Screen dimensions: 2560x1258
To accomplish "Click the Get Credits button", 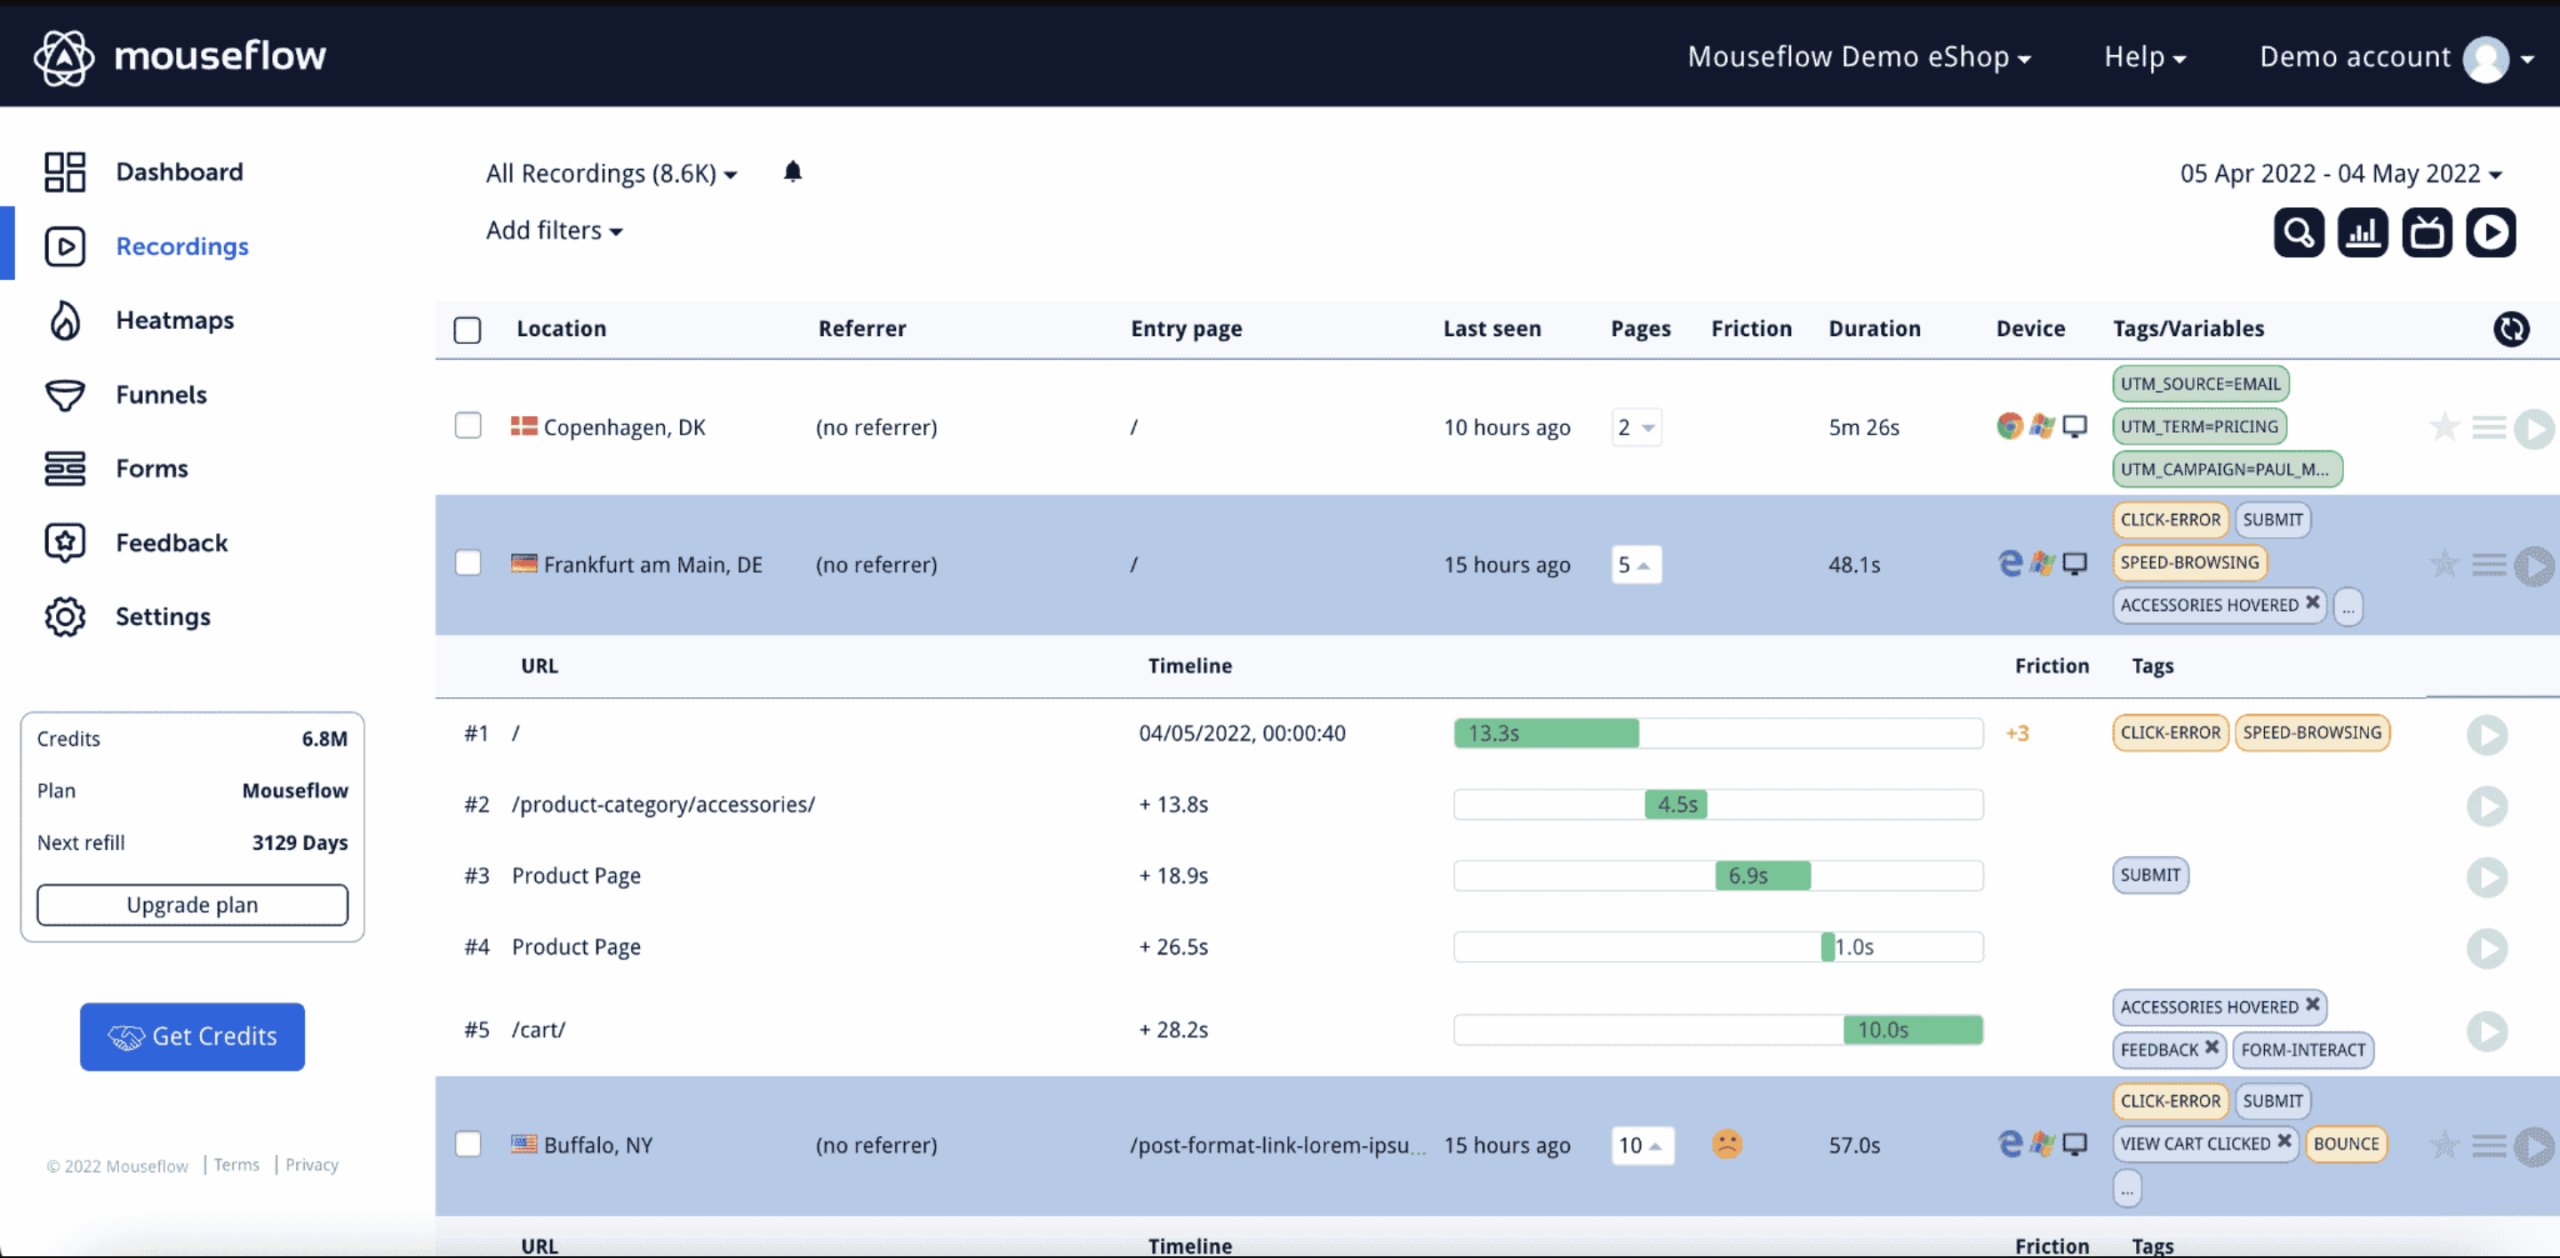I will (192, 1037).
